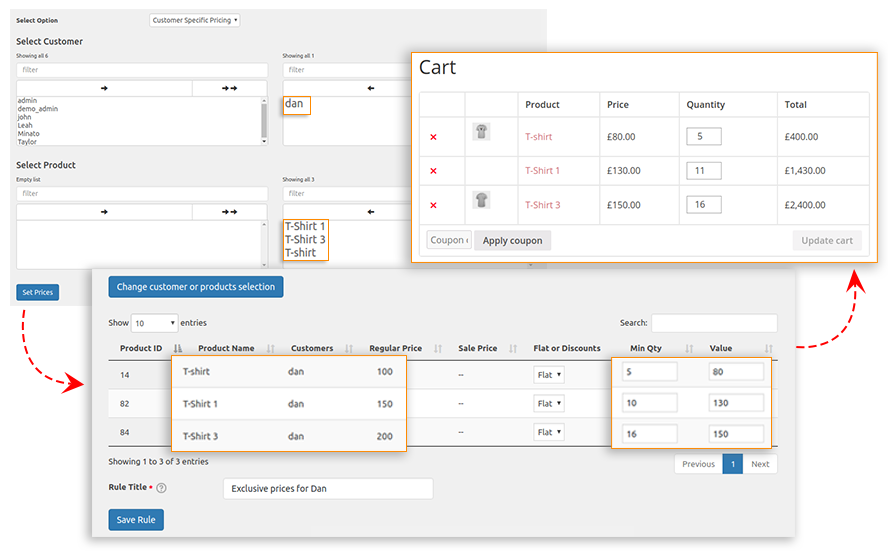The image size is (888, 557).
Task: Open T-shirt product link in cart
Action: click(539, 137)
